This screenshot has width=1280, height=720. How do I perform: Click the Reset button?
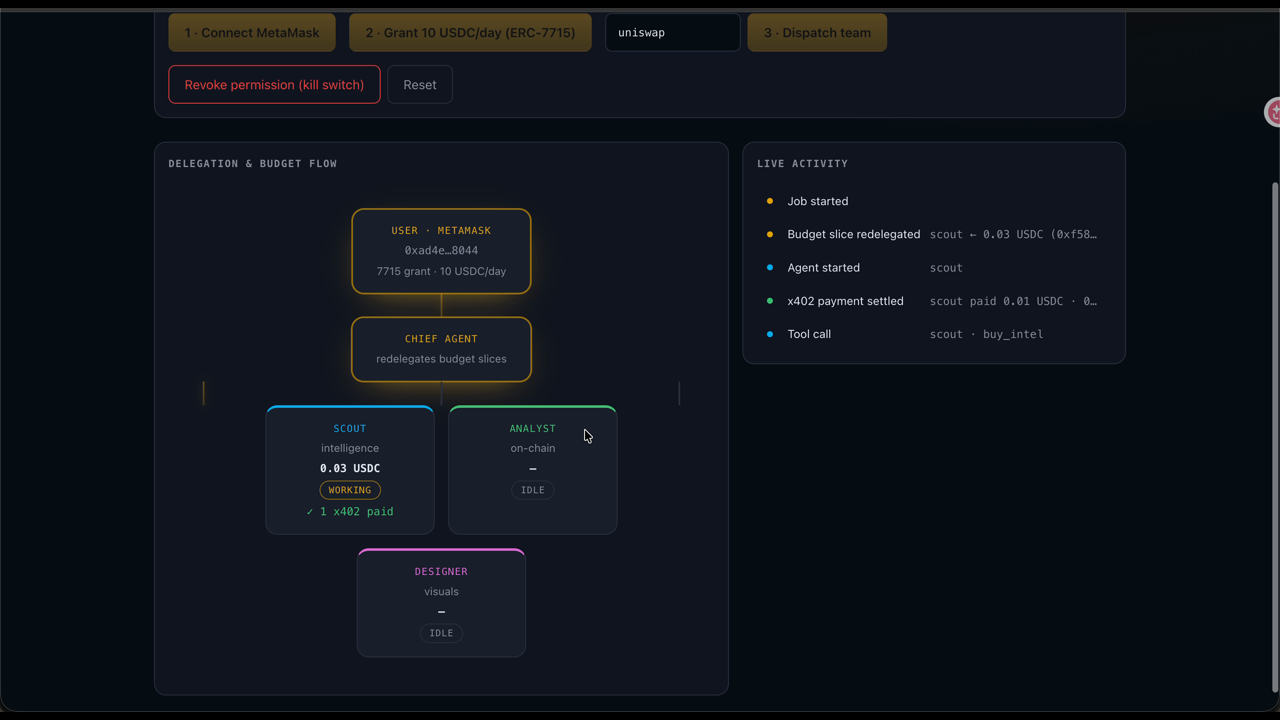coord(420,85)
